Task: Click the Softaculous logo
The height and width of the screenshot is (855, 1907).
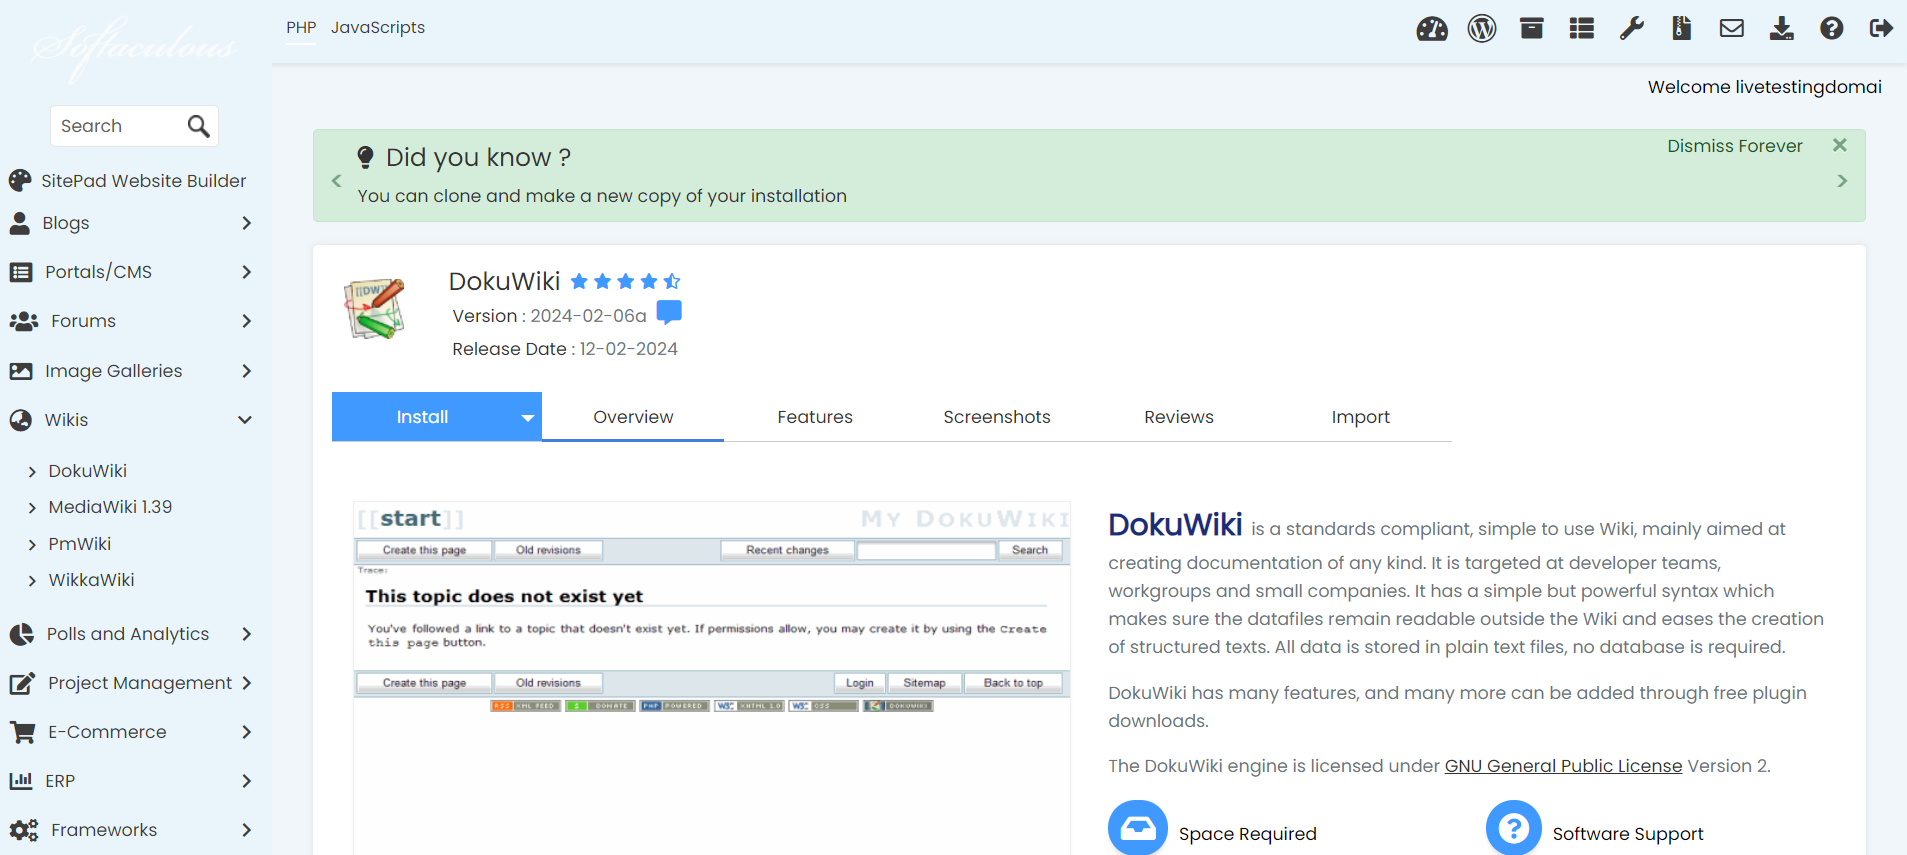Action: click(x=134, y=47)
